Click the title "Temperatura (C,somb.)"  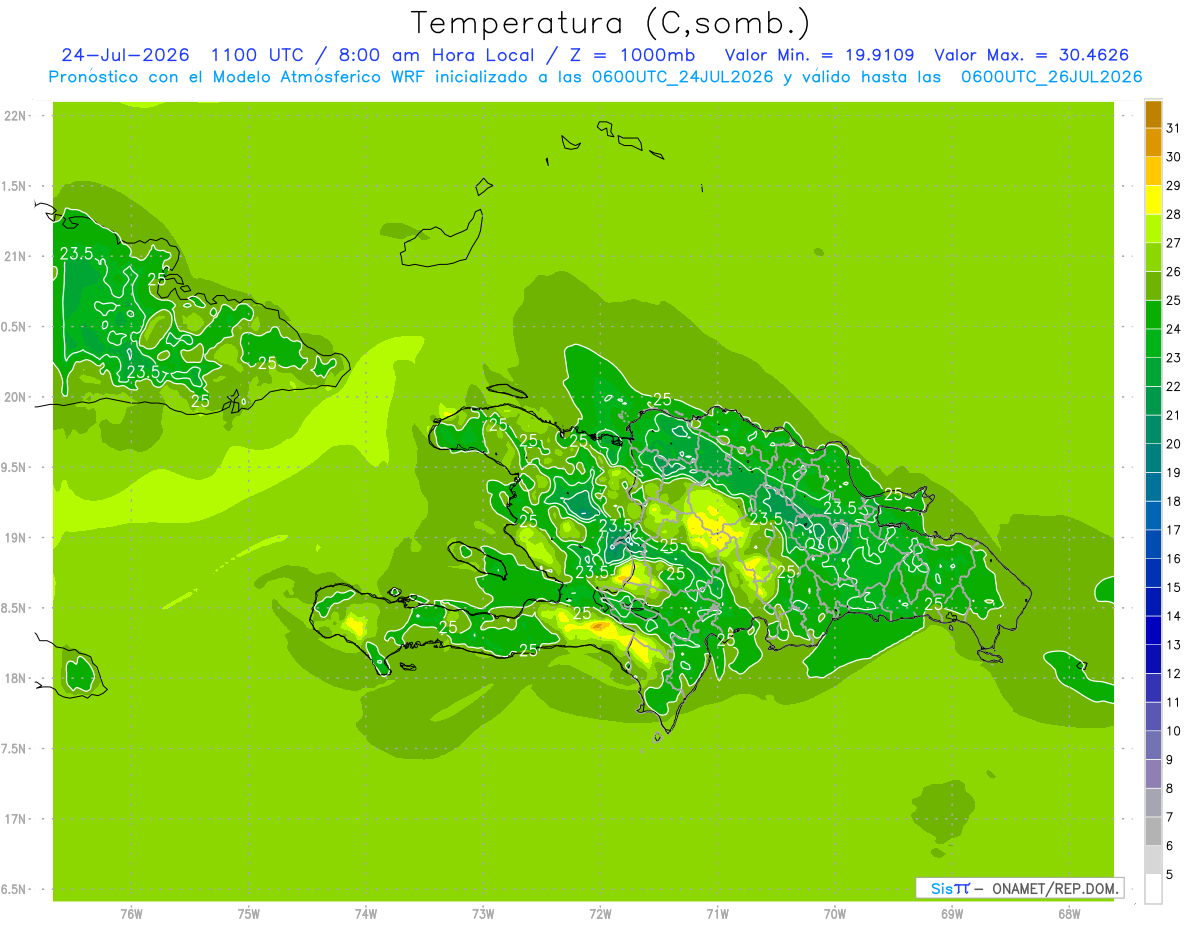point(610,23)
